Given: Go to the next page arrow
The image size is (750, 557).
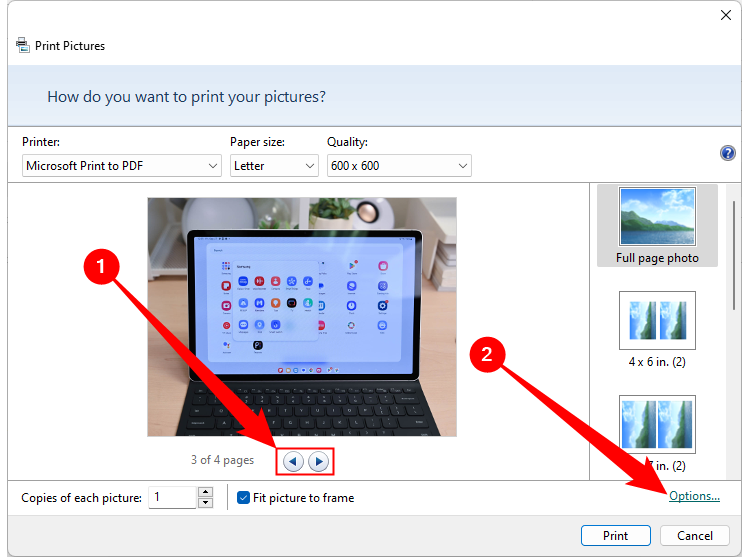Looking at the screenshot, I should coord(319,461).
